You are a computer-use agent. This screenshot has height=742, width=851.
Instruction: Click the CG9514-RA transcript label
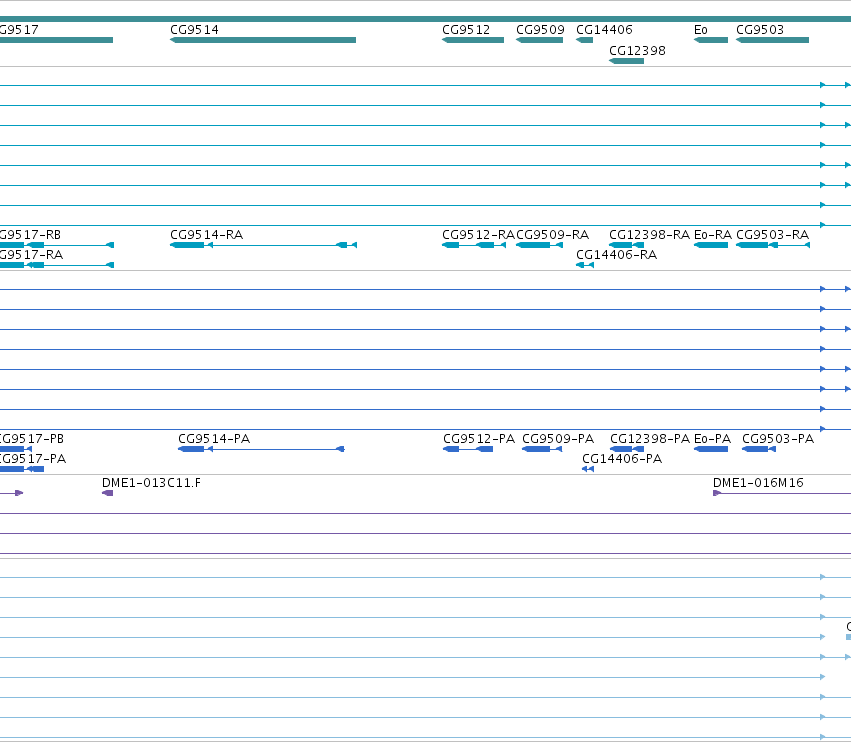point(206,234)
